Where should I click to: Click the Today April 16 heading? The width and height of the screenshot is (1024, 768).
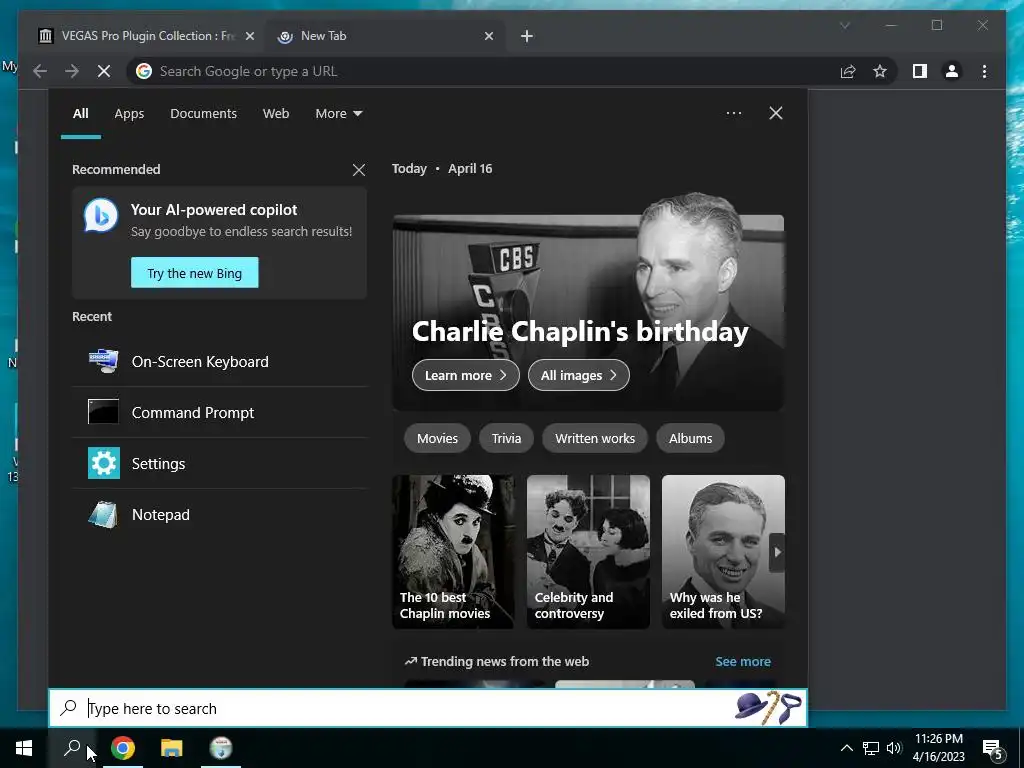(x=442, y=168)
